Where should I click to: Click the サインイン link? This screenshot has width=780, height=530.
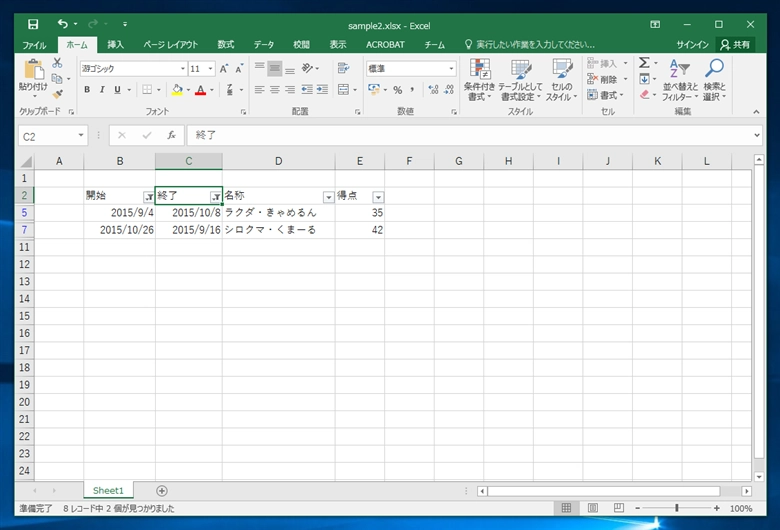pos(692,45)
